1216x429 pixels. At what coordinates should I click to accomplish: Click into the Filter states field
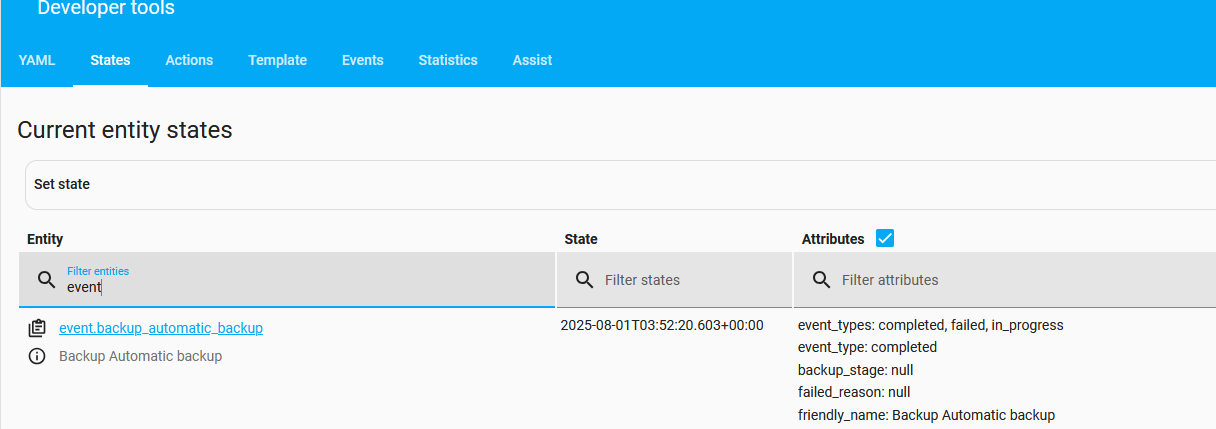[x=674, y=280]
